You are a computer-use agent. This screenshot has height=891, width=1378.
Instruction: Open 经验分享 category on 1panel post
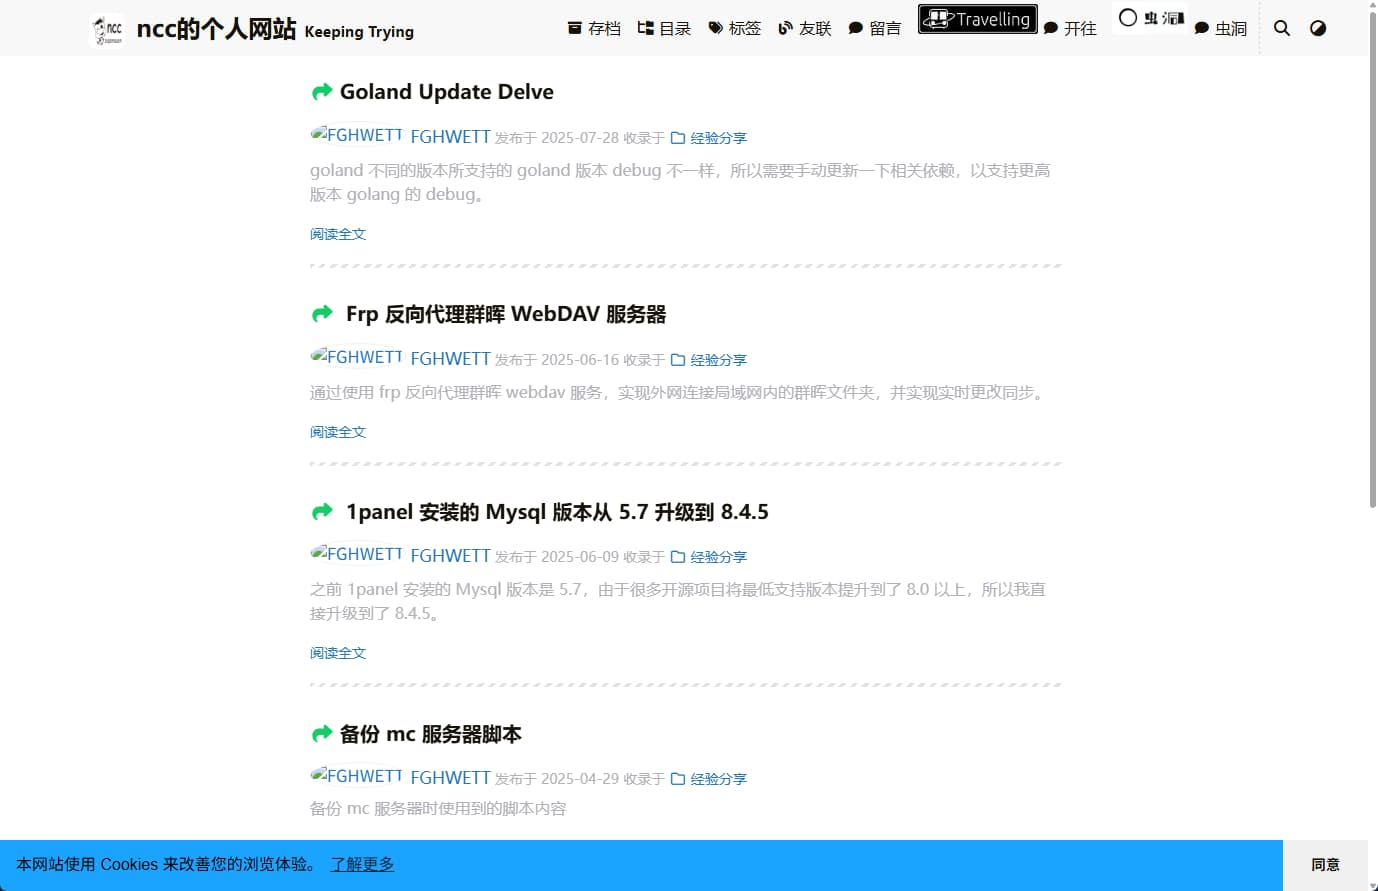pyautogui.click(x=718, y=557)
